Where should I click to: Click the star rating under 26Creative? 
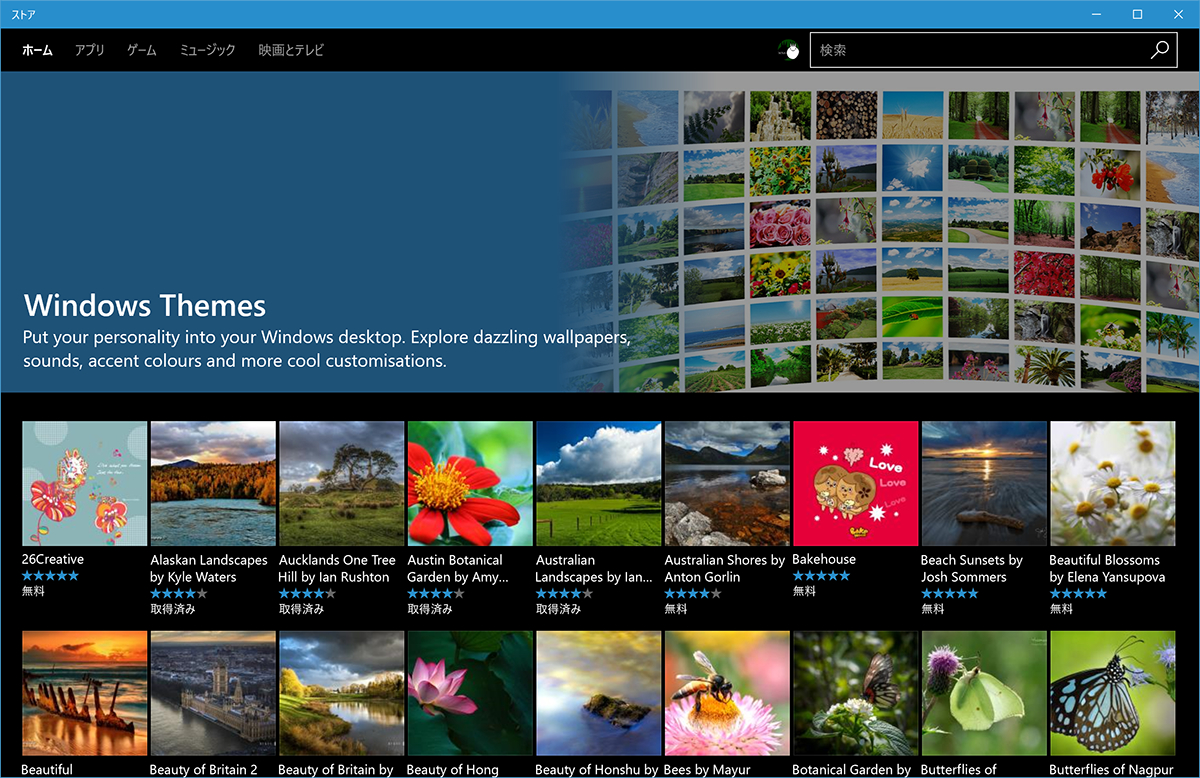[x=50, y=576]
